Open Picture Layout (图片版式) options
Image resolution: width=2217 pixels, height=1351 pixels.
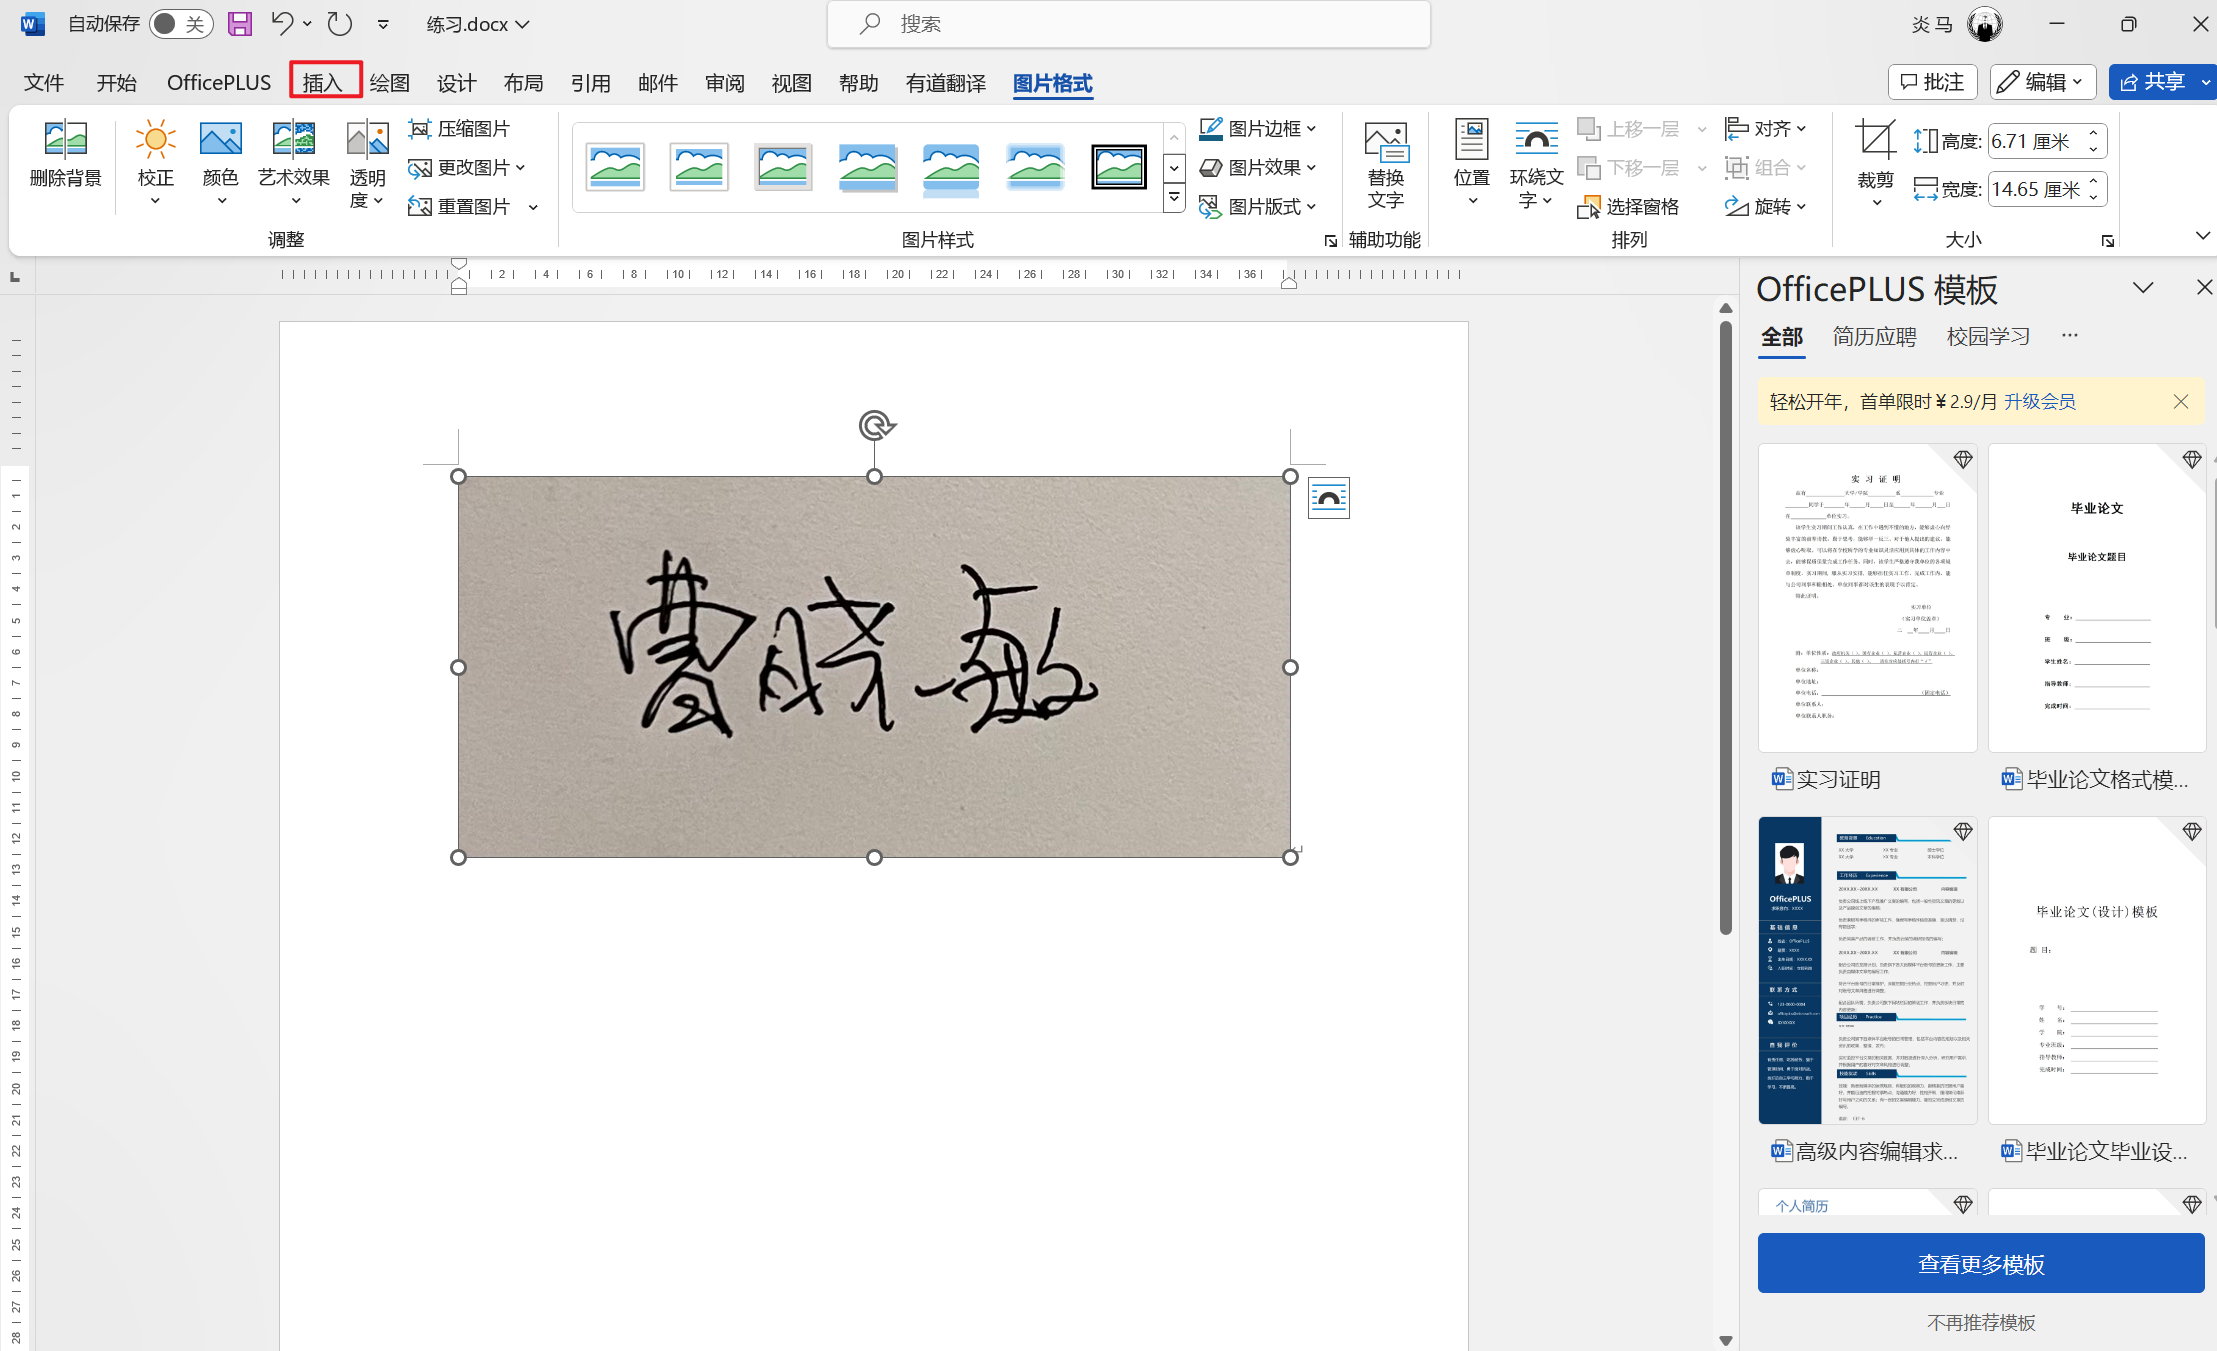point(1258,207)
